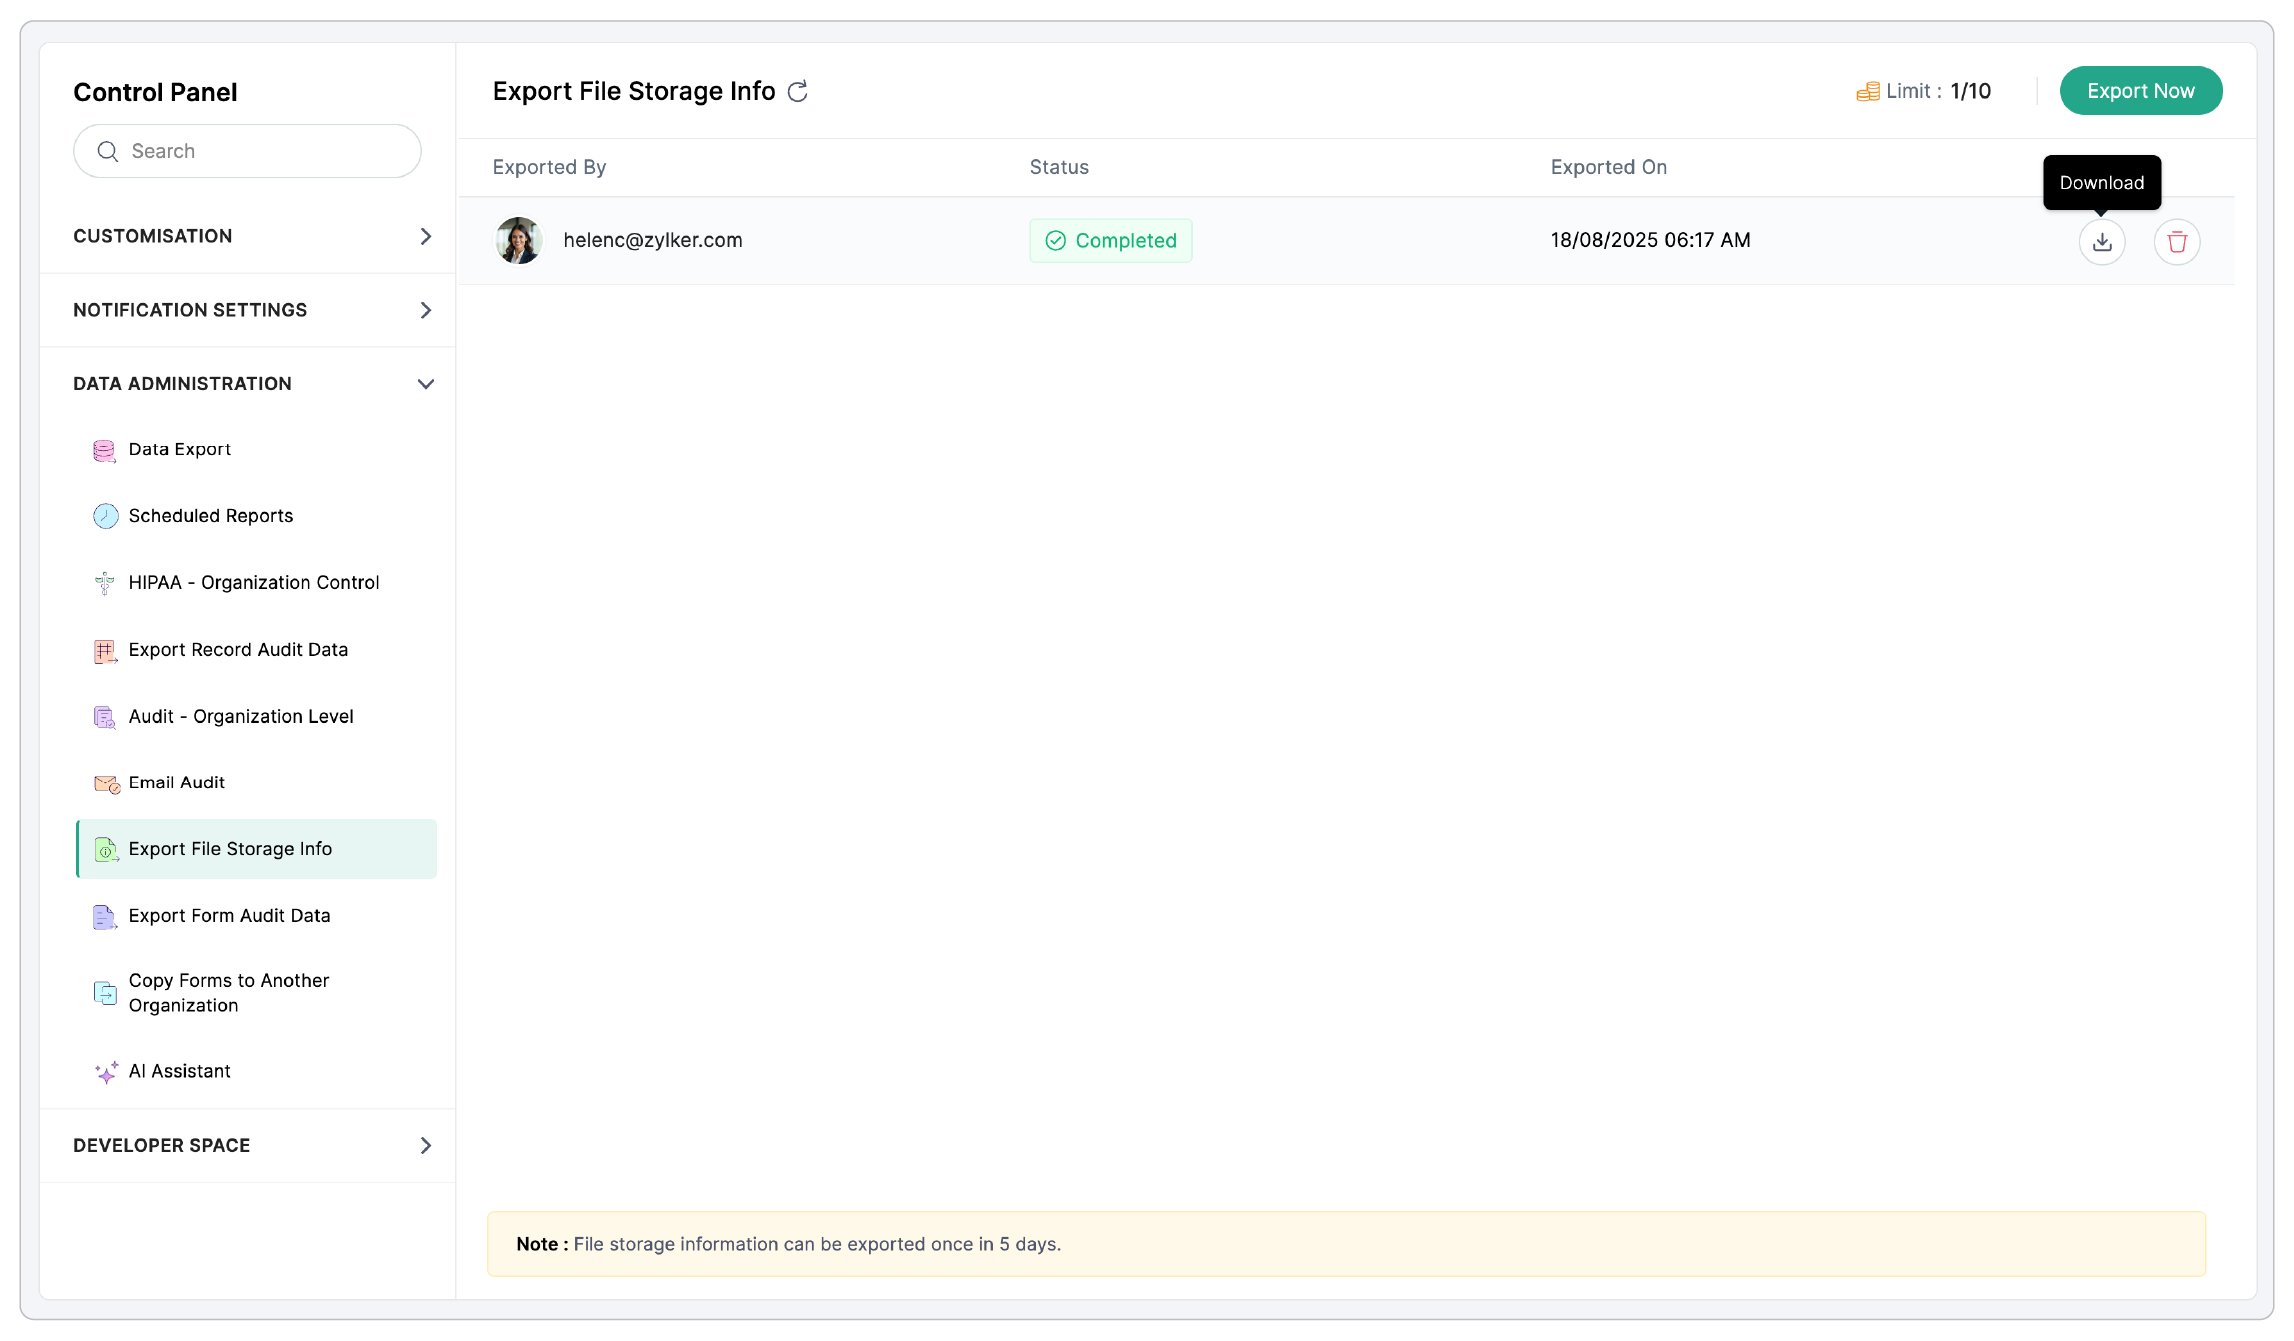The width and height of the screenshot is (2294, 1341).
Task: Open Scheduled Reports via its clock icon
Action: pos(106,516)
